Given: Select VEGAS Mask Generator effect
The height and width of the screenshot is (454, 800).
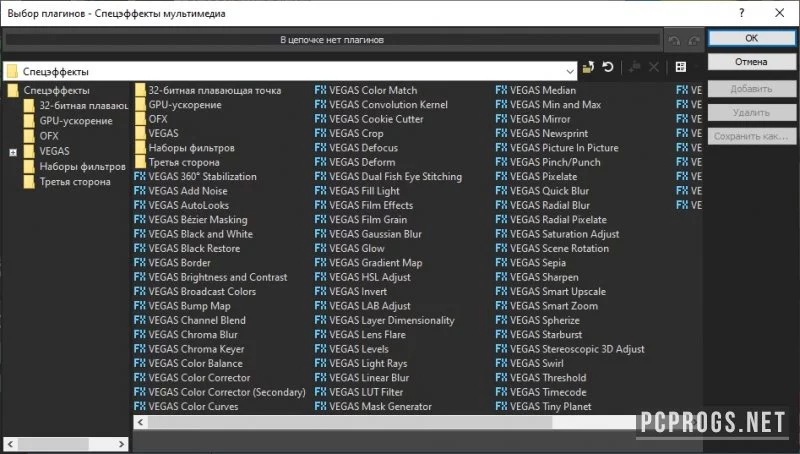Looking at the screenshot, I should 373,406.
